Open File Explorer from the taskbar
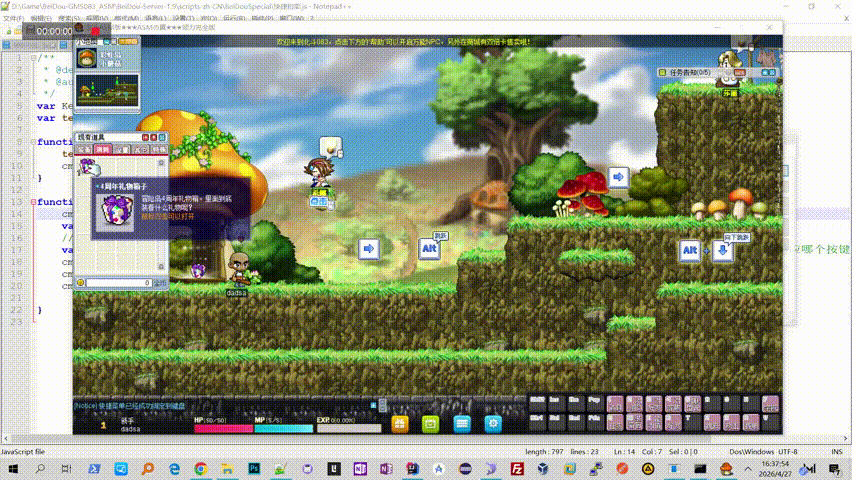 coord(227,469)
